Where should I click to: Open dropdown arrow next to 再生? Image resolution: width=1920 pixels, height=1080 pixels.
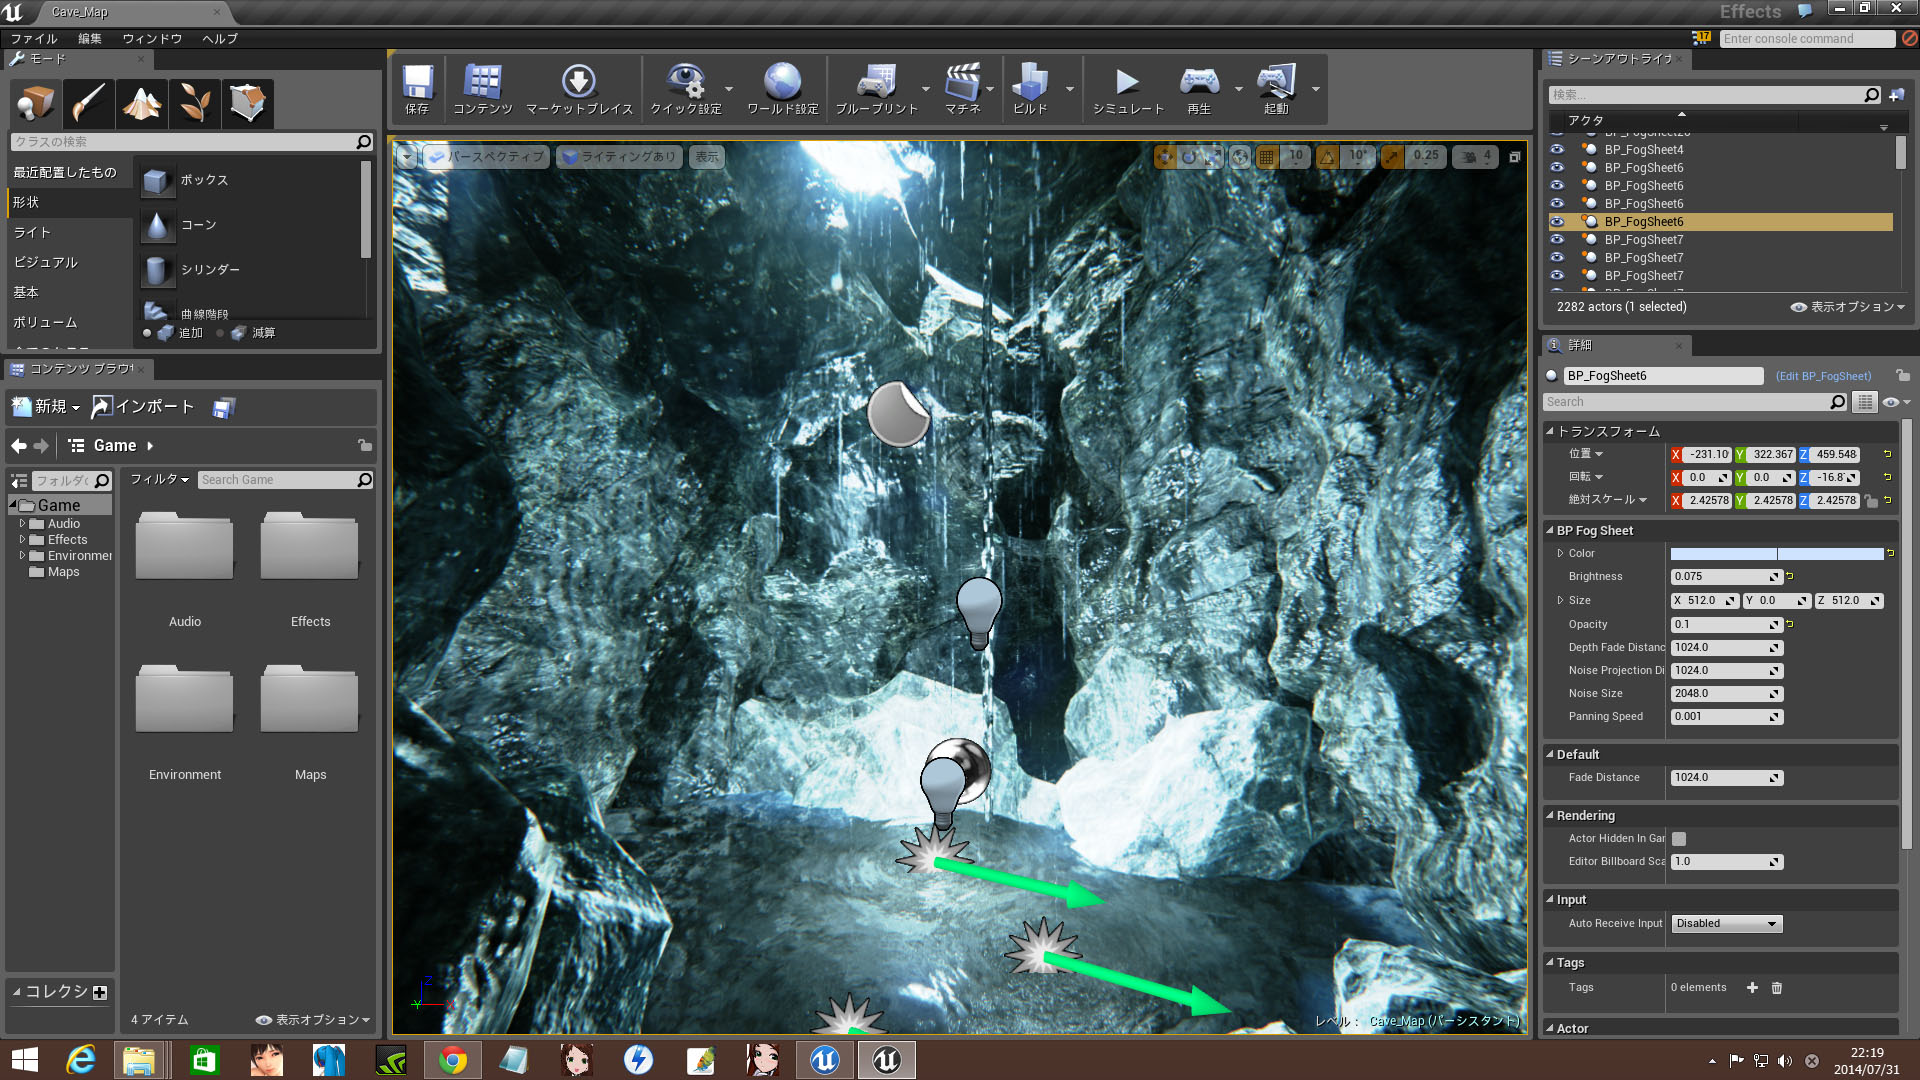(1239, 89)
